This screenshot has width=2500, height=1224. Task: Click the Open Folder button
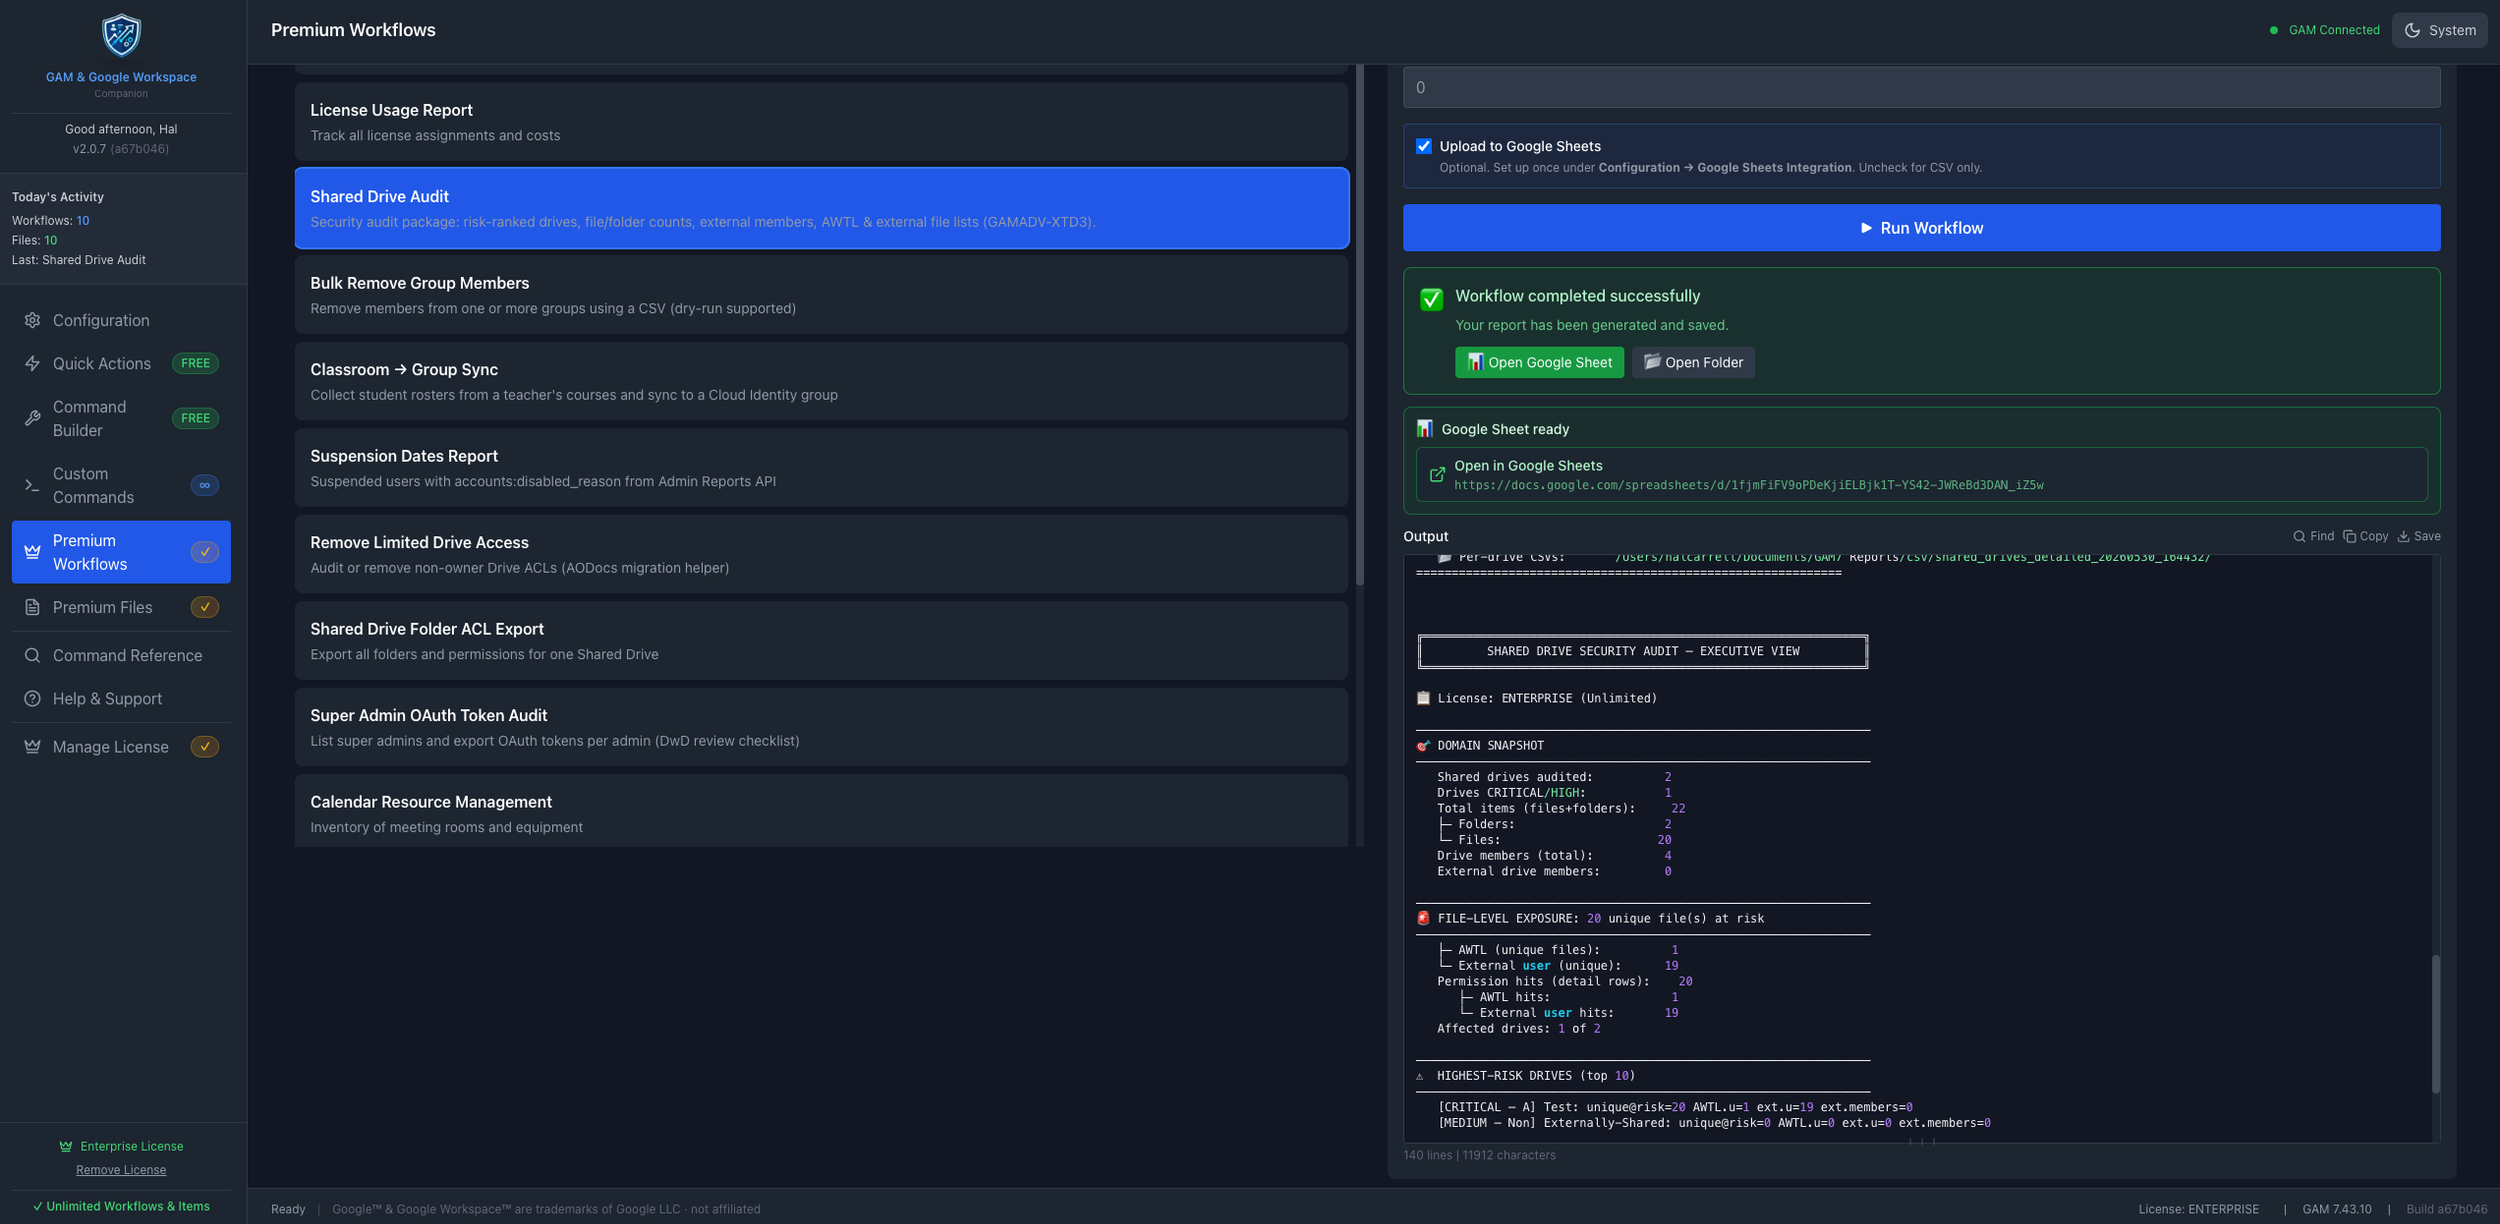pos(1693,362)
